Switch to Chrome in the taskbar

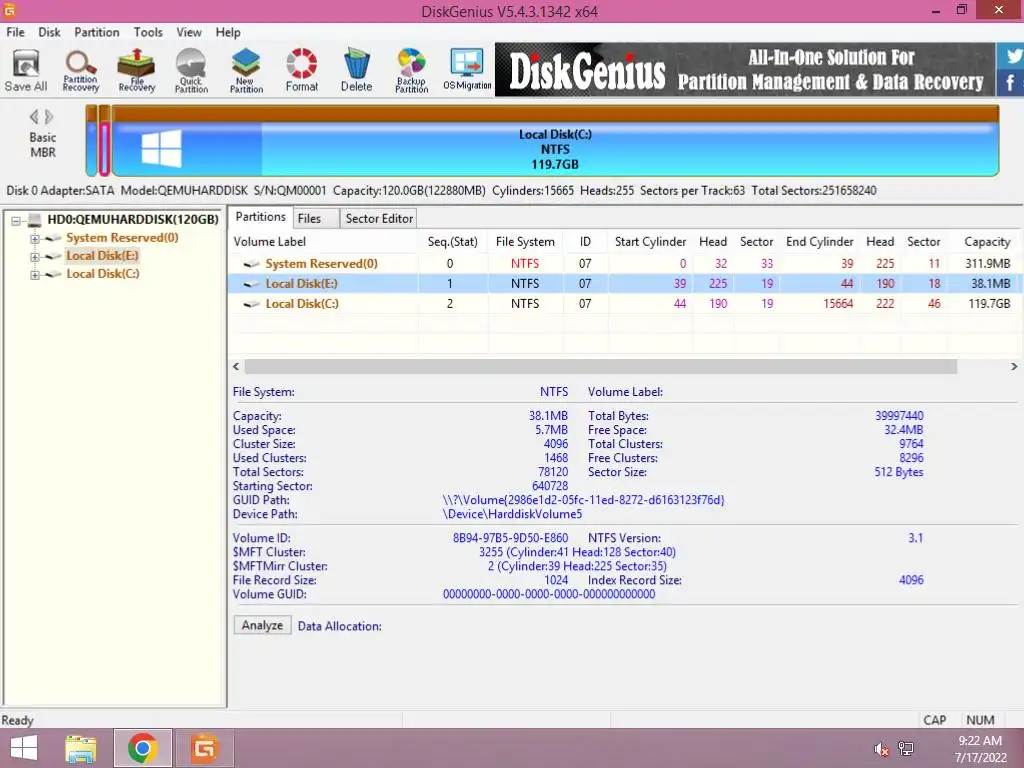point(142,748)
